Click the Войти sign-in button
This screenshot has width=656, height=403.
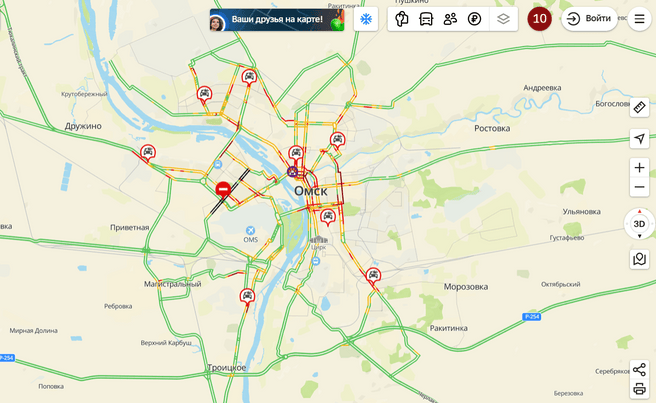pos(589,19)
